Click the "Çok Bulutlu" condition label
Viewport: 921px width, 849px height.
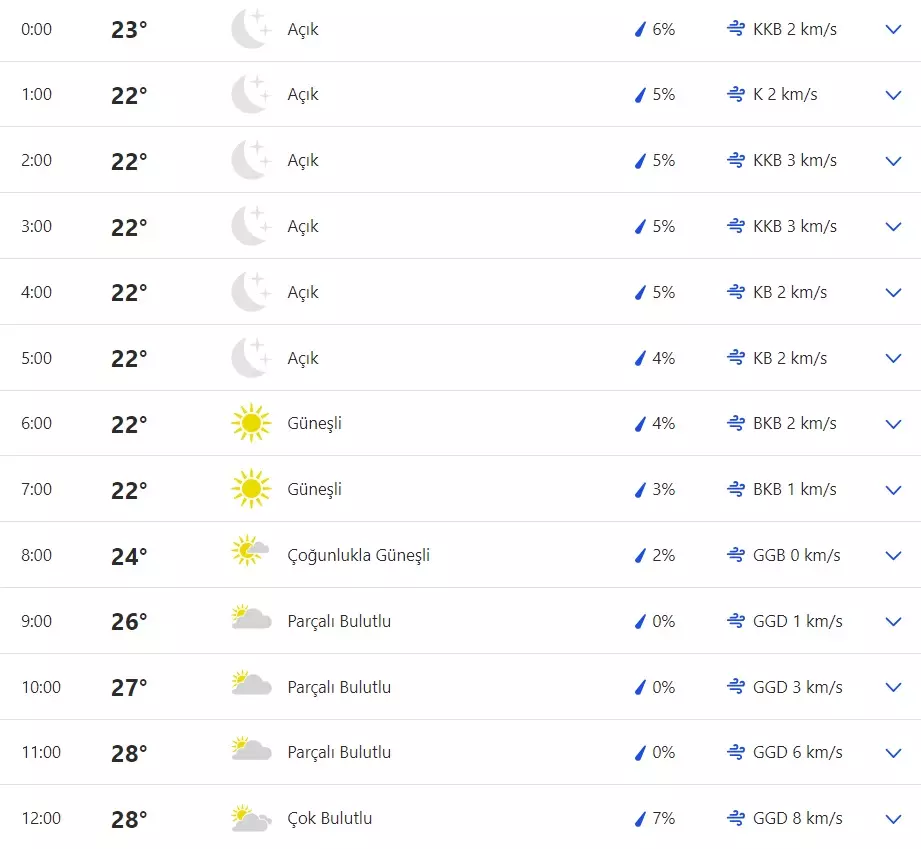(x=329, y=818)
